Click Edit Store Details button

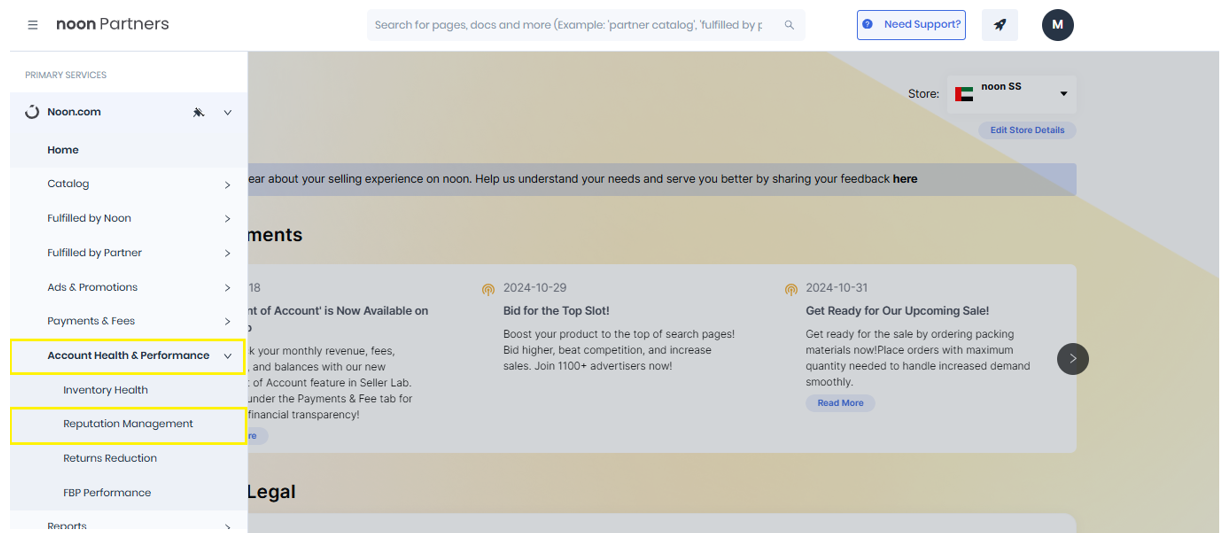click(x=1027, y=130)
